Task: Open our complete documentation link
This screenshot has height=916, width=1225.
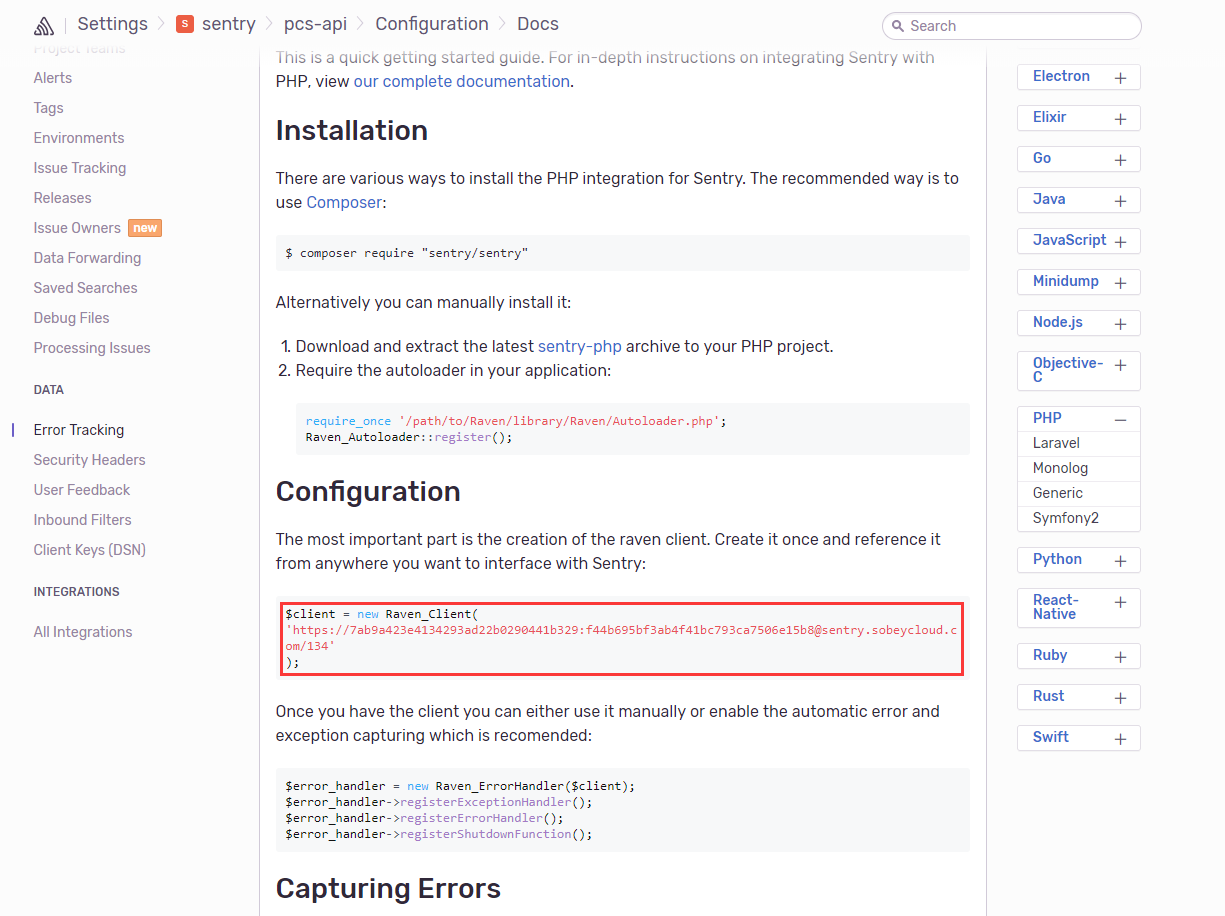Action: 461,81
